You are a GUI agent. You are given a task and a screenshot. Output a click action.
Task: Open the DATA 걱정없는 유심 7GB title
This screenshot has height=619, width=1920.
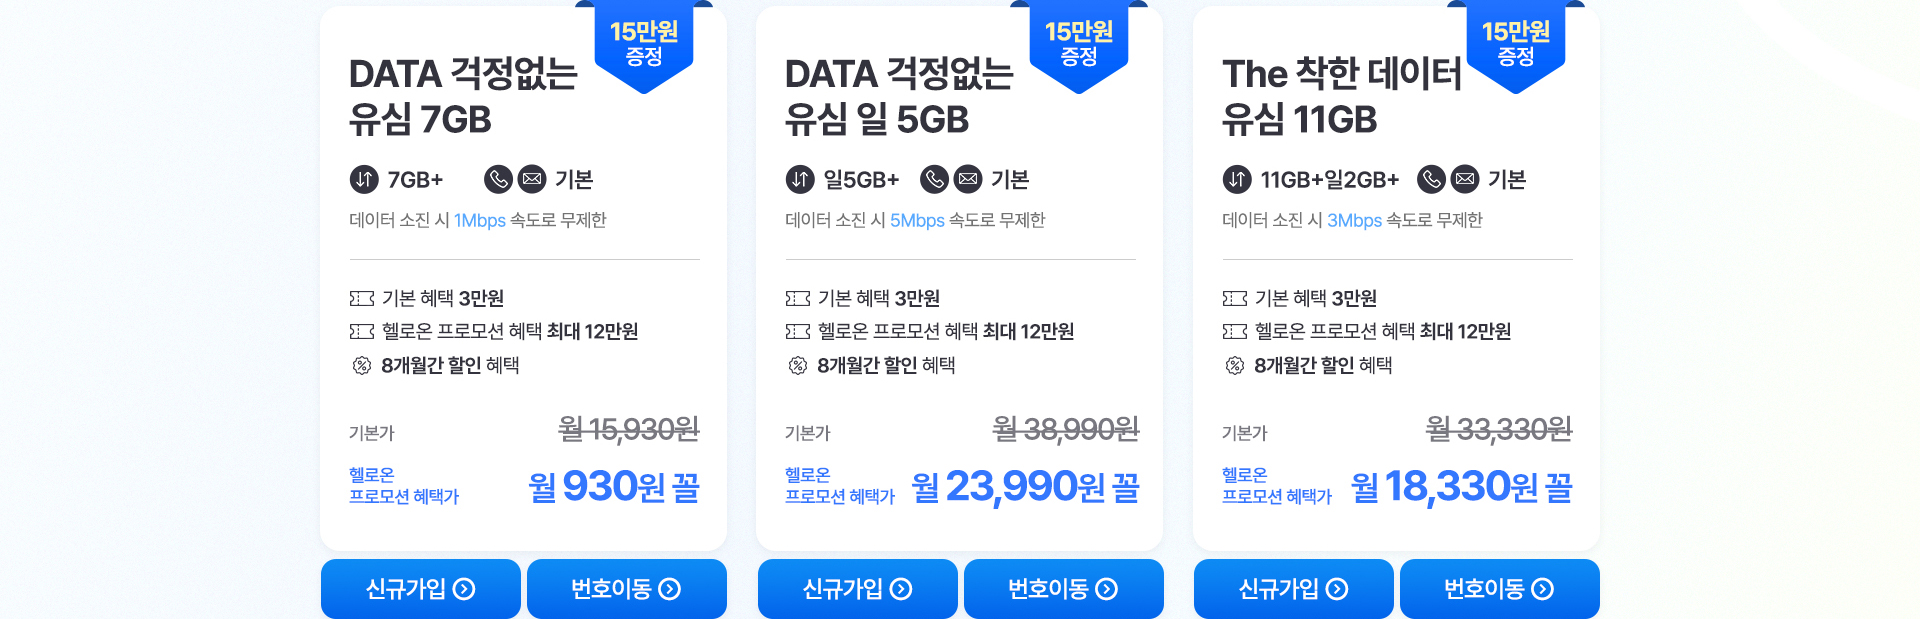coord(463,96)
